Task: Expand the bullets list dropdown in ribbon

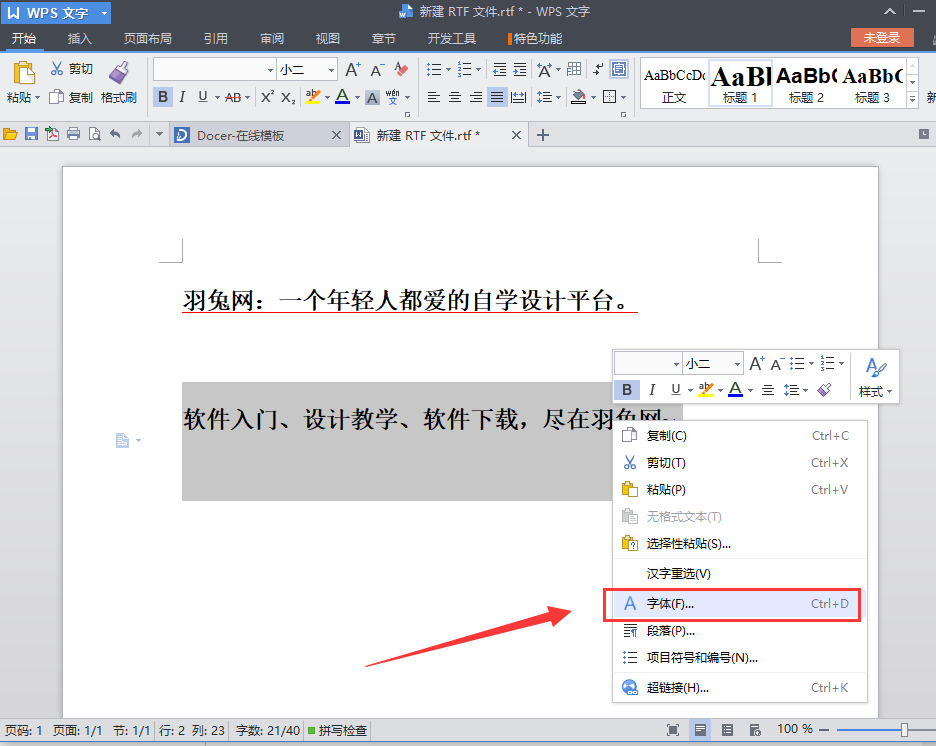Action: [448, 70]
